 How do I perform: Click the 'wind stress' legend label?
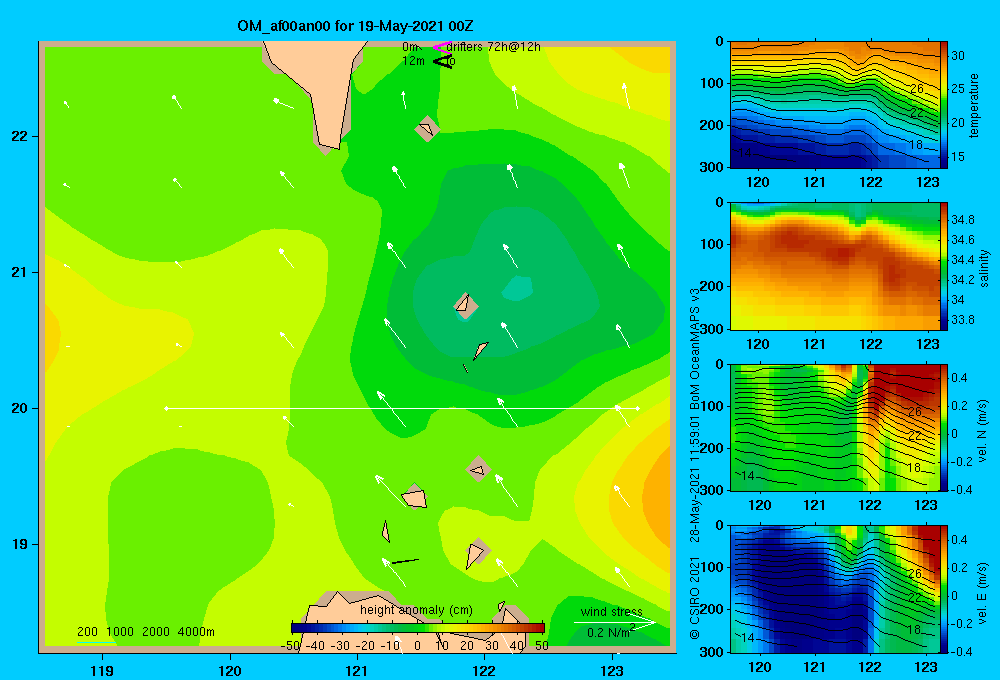tap(611, 612)
